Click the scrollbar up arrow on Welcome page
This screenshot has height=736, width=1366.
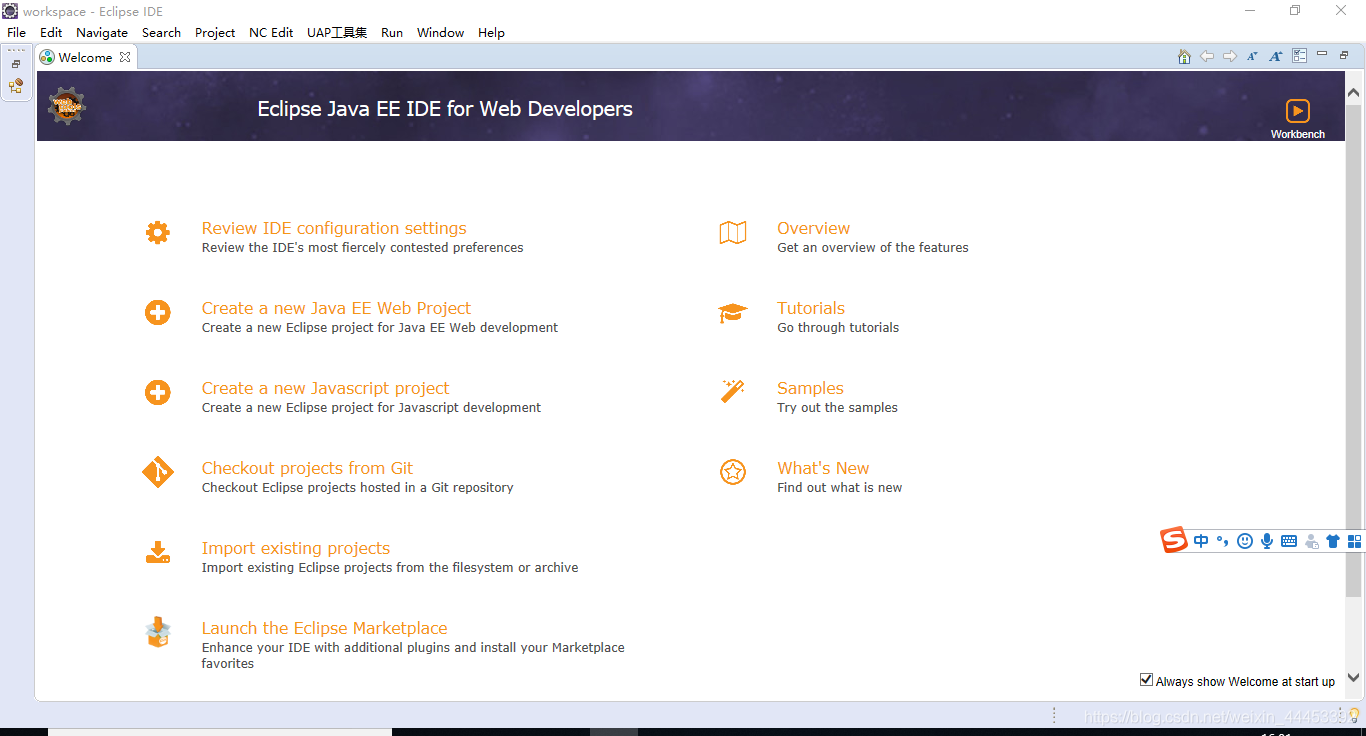(x=1354, y=93)
